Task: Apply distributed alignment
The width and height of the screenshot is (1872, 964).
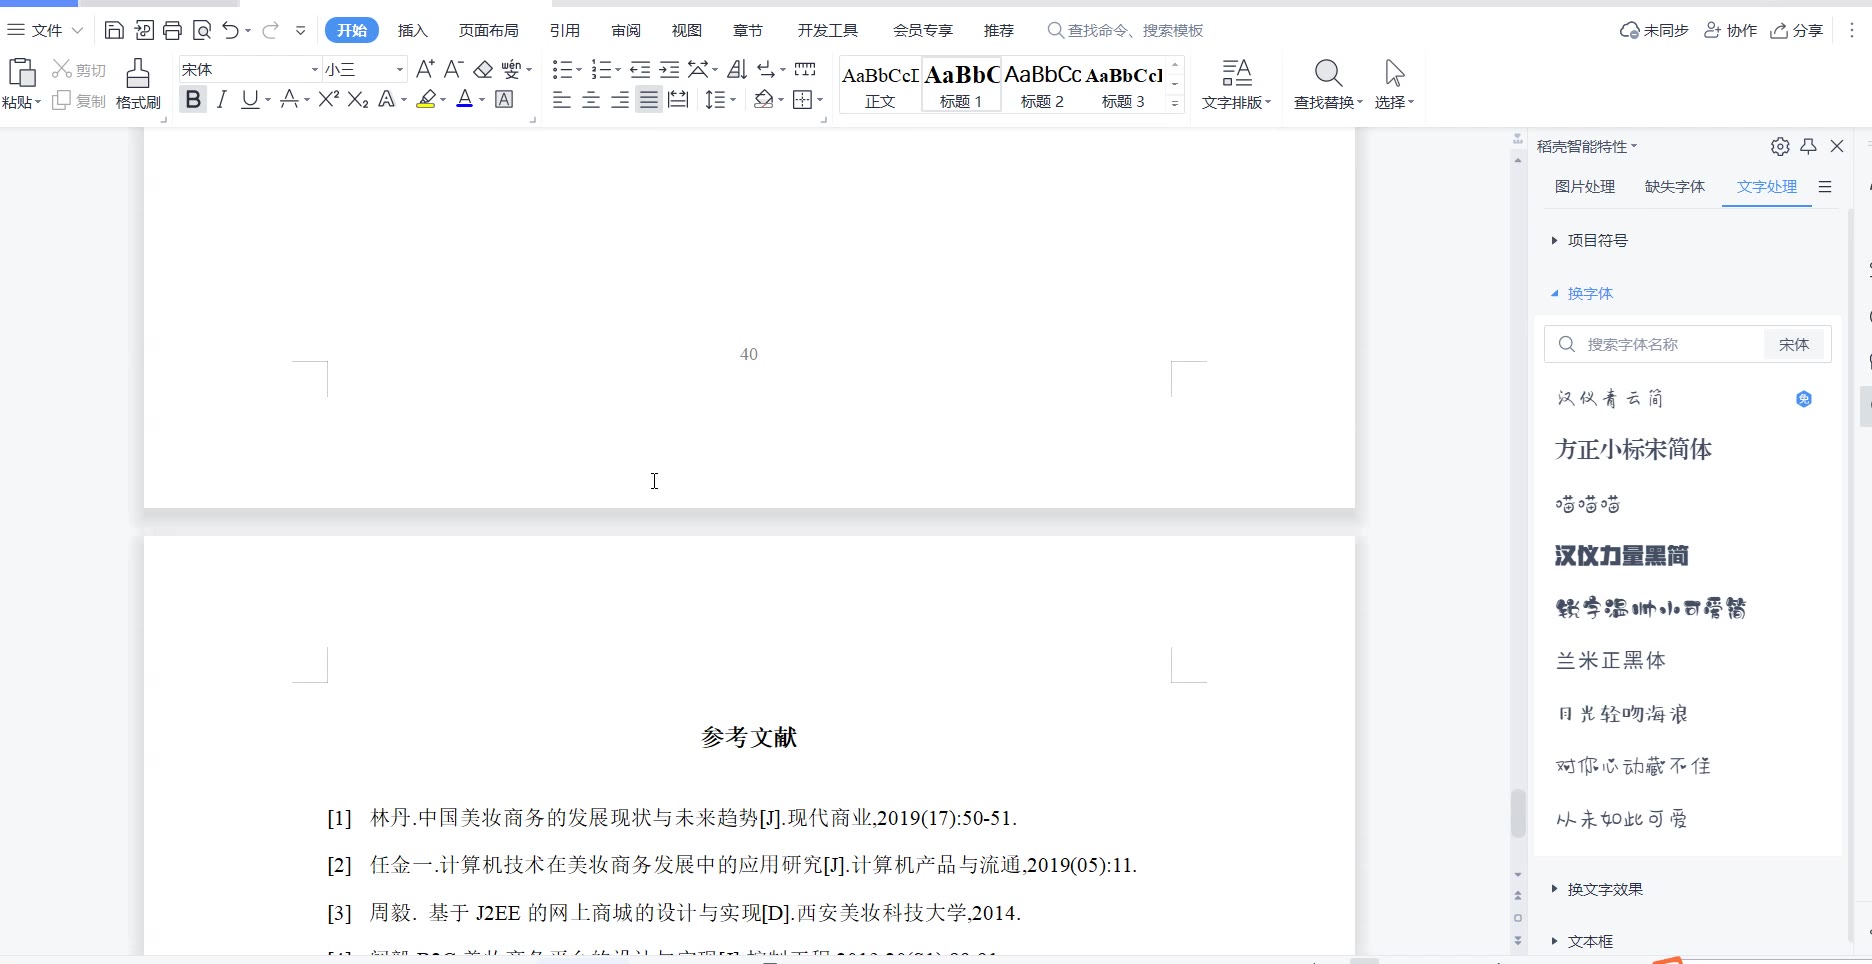Action: coord(678,100)
